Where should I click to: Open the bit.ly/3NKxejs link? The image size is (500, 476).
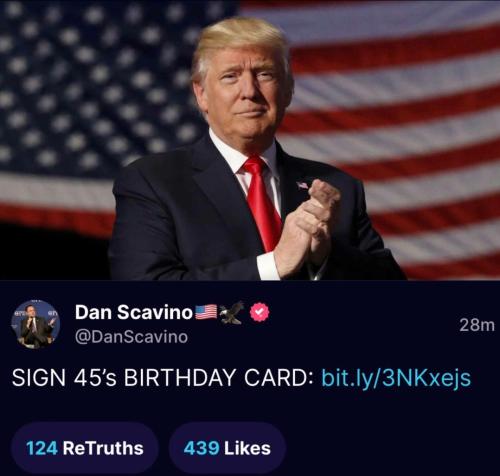[396, 378]
